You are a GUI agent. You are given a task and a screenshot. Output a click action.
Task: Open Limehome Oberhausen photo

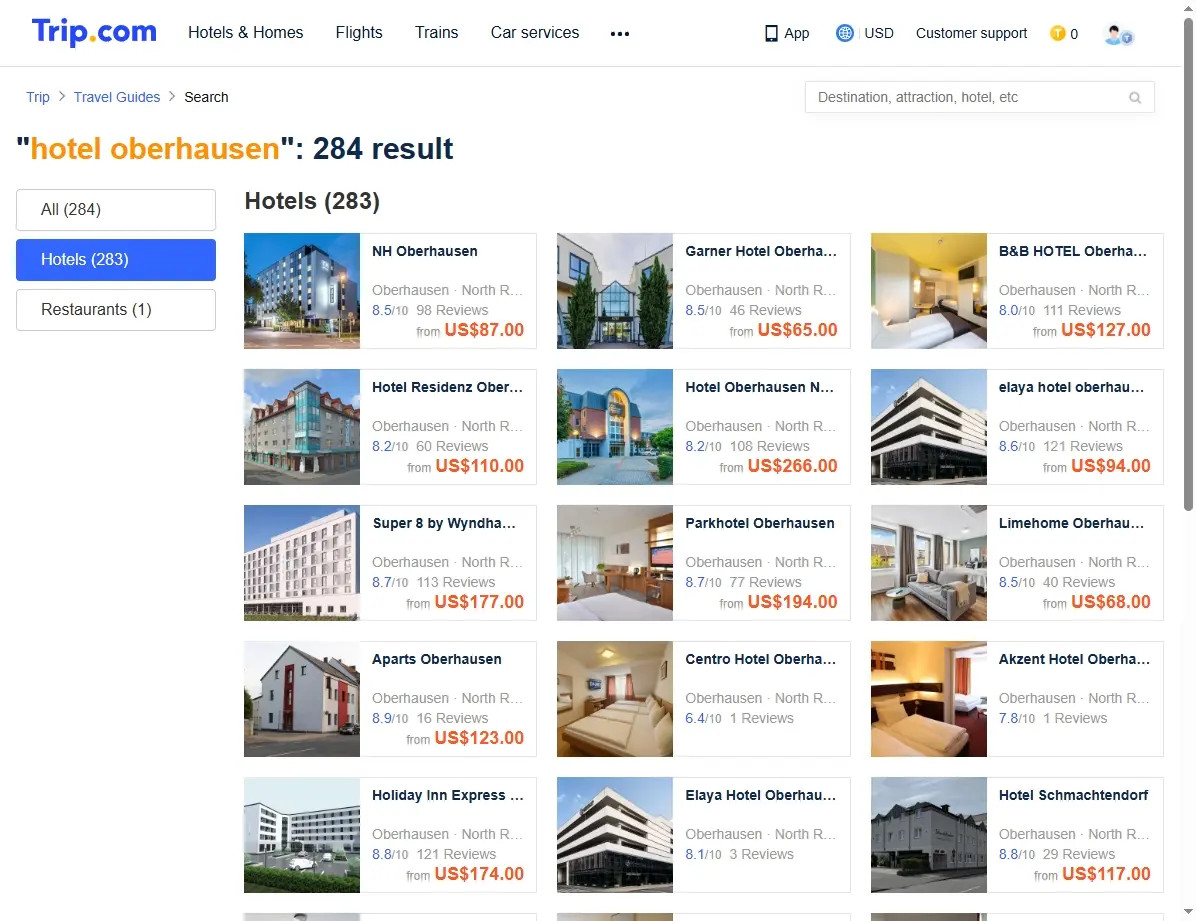click(x=928, y=562)
